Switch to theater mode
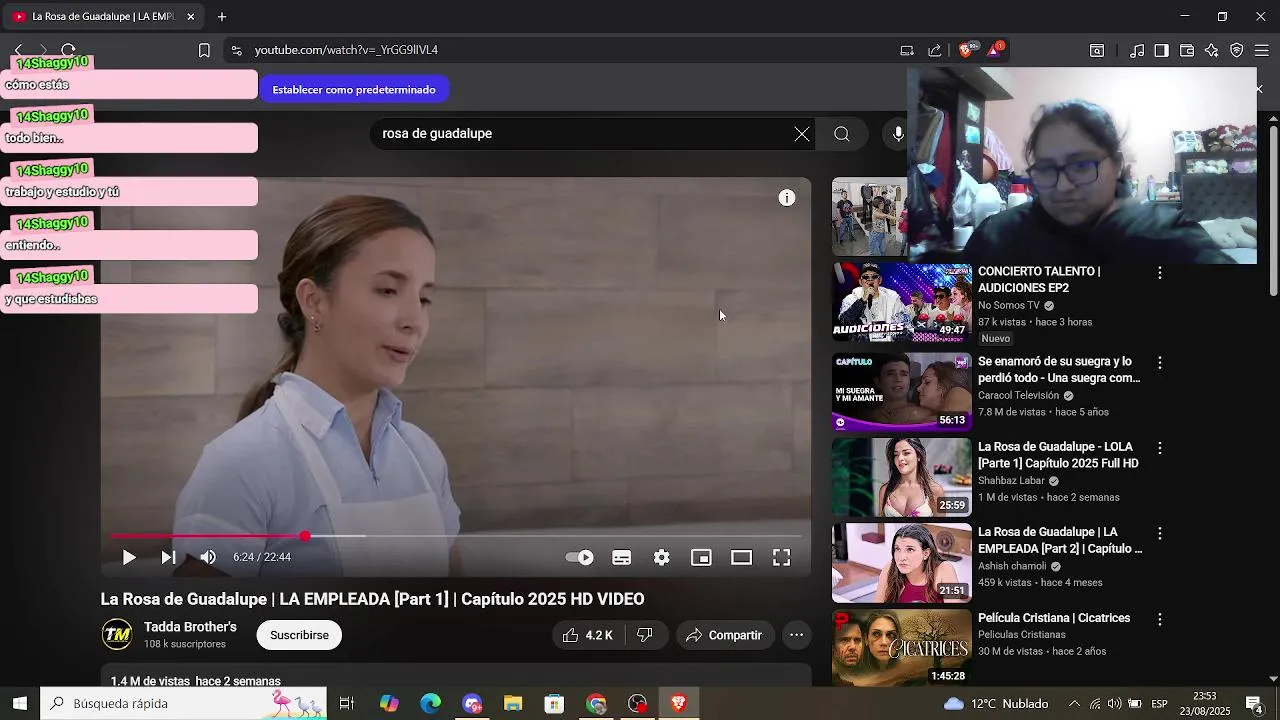 coord(741,557)
